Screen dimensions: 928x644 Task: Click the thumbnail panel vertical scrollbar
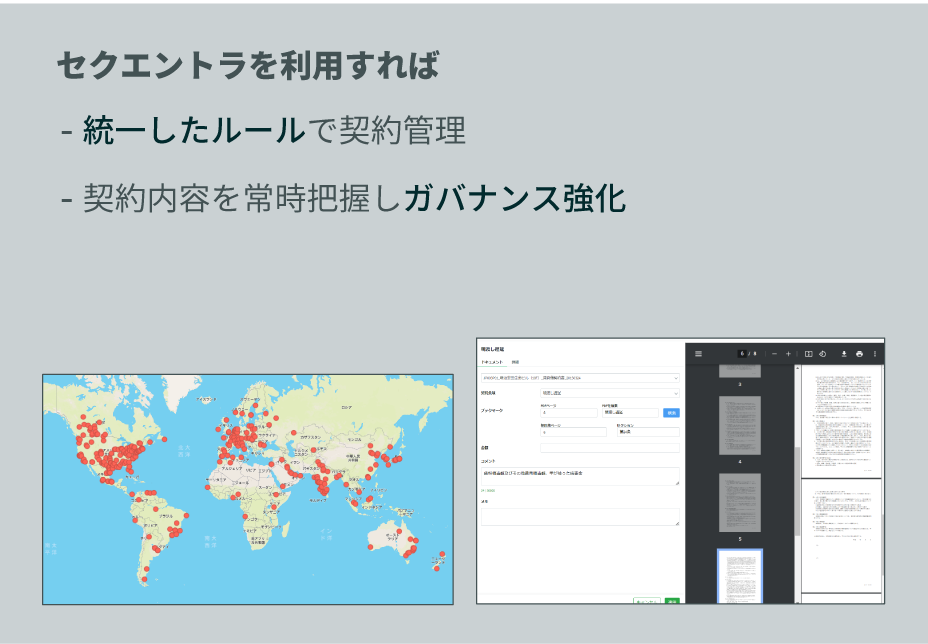(x=797, y=491)
